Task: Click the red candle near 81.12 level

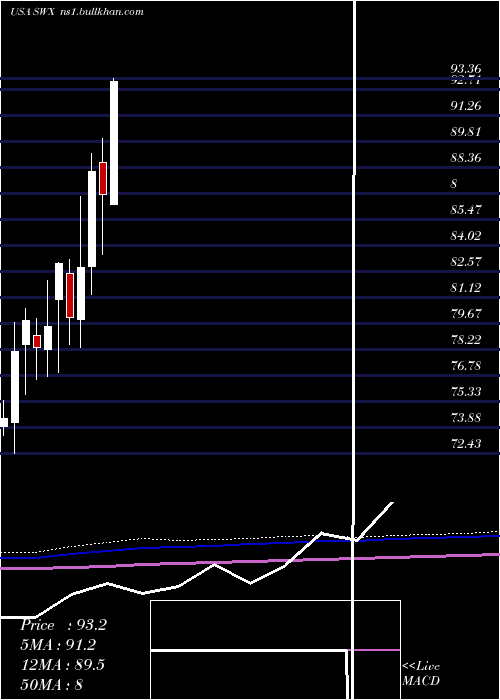Action: [x=70, y=296]
